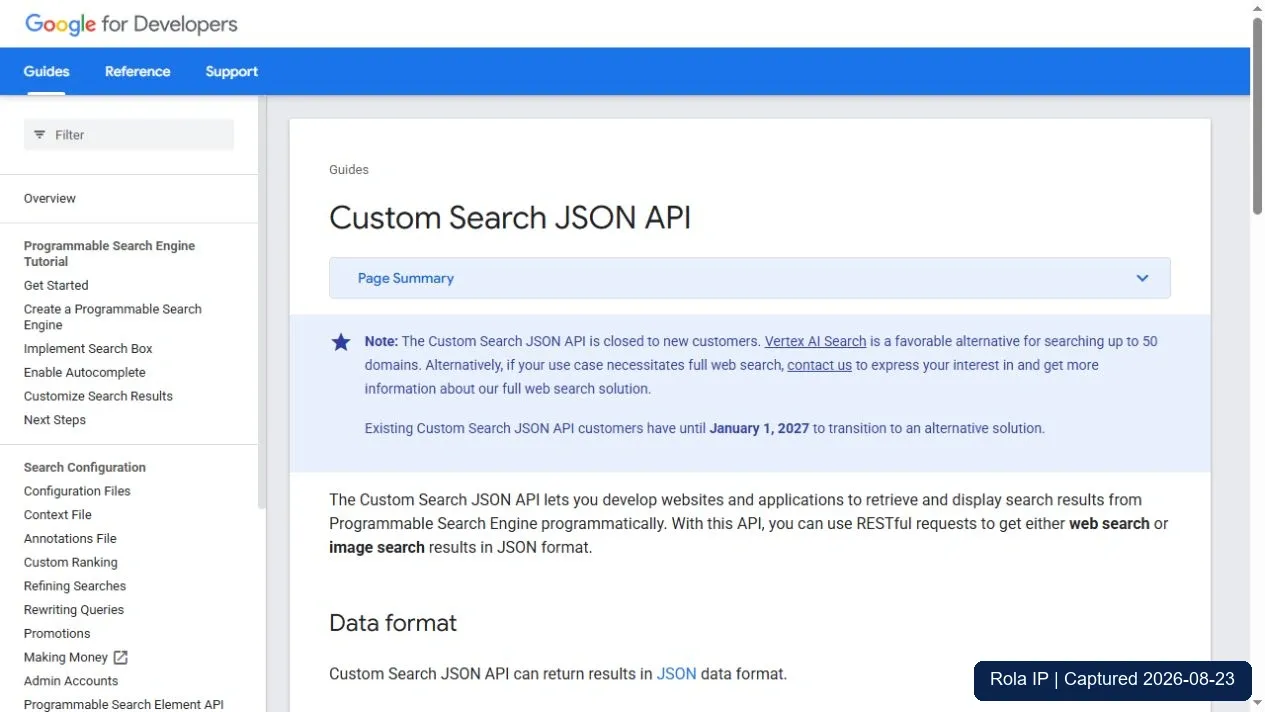Open Rewriting Queries page
Viewport: 1265px width, 712px height.
click(74, 610)
